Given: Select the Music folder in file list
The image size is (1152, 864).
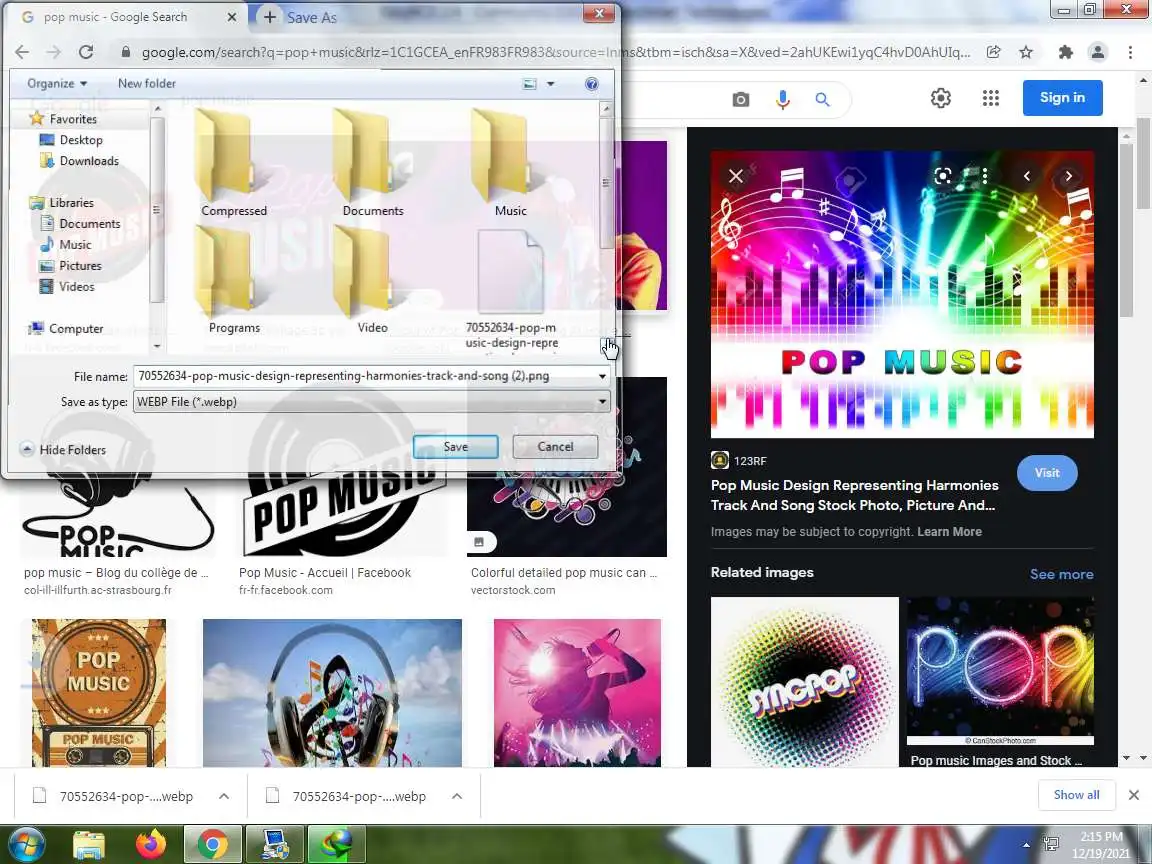Looking at the screenshot, I should (511, 163).
